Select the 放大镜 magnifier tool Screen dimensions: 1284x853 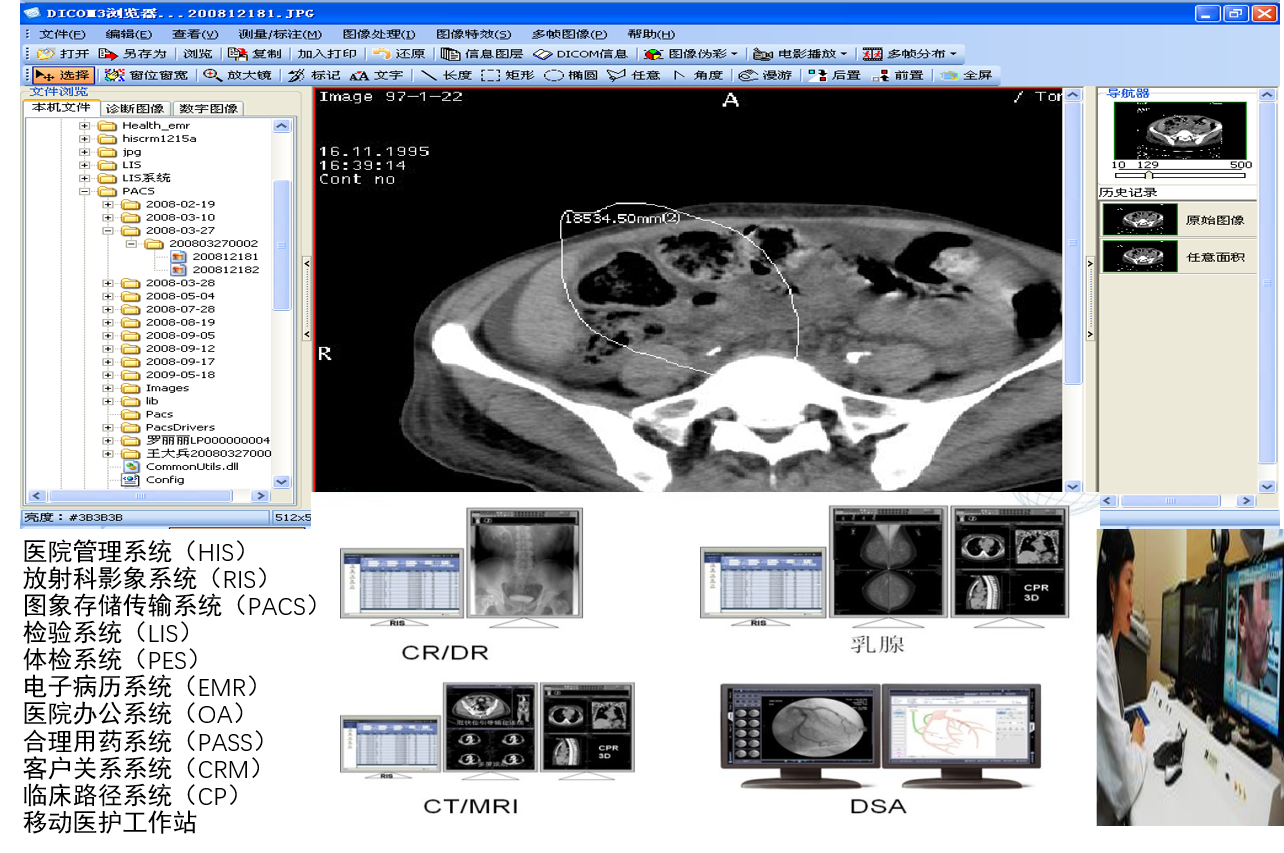click(x=238, y=75)
